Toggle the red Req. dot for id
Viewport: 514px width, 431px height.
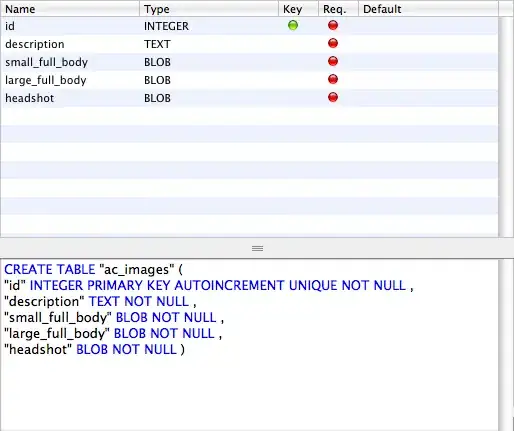click(333, 25)
